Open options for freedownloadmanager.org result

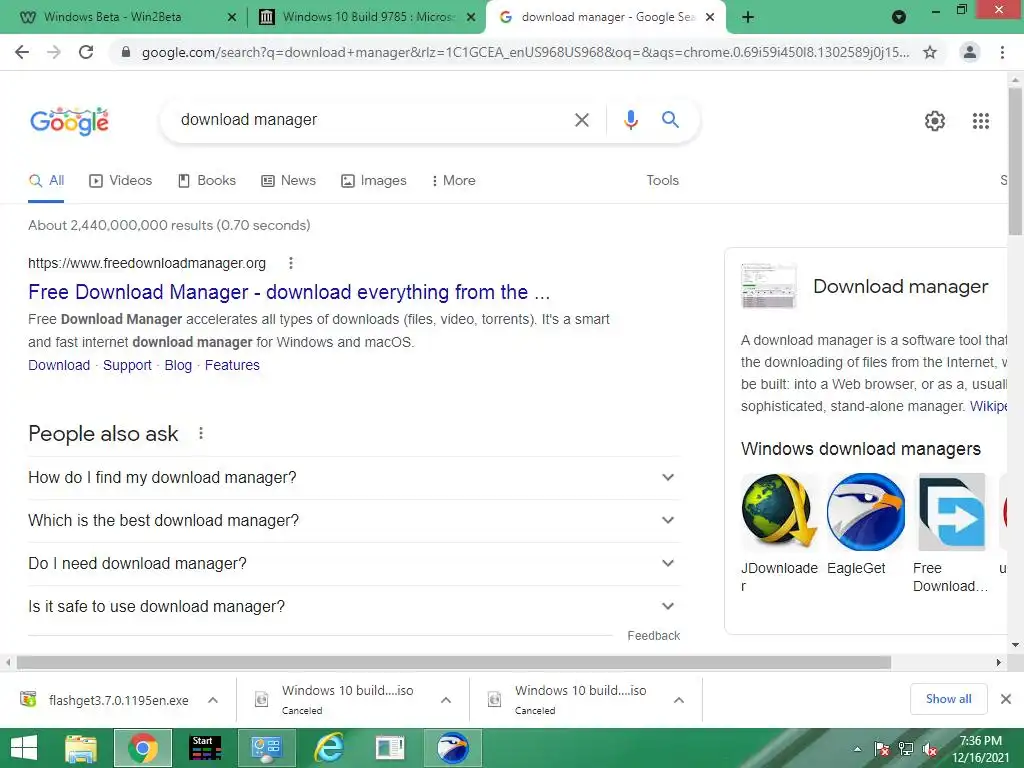(x=291, y=263)
